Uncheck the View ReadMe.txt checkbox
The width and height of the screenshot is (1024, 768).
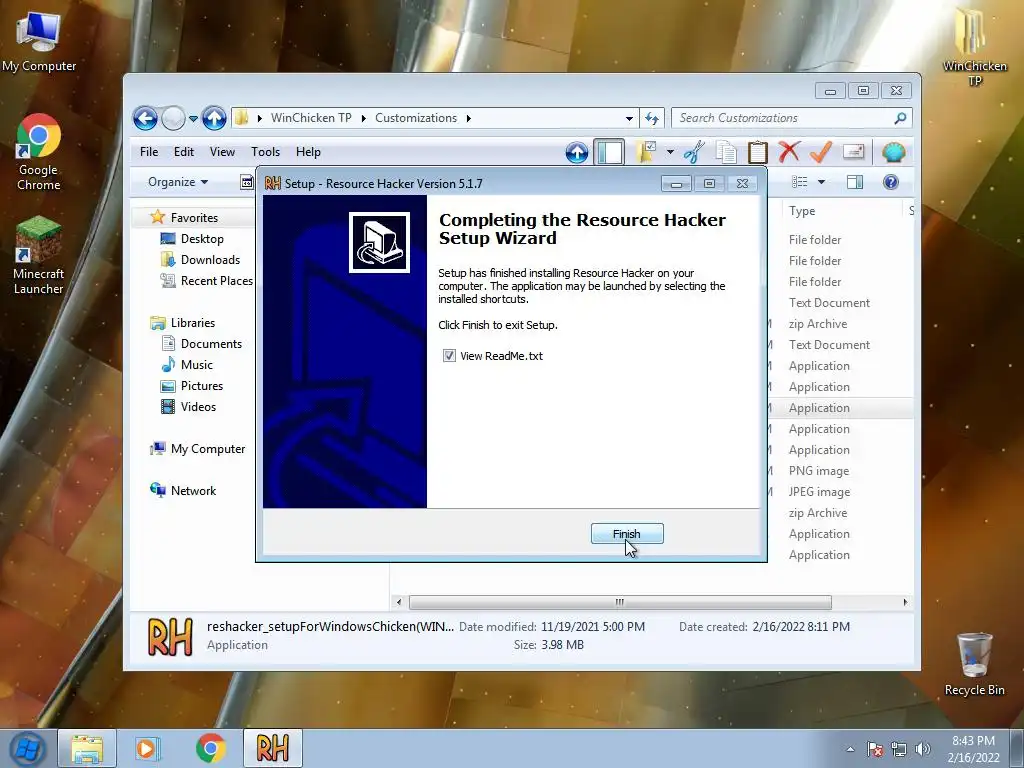point(449,356)
